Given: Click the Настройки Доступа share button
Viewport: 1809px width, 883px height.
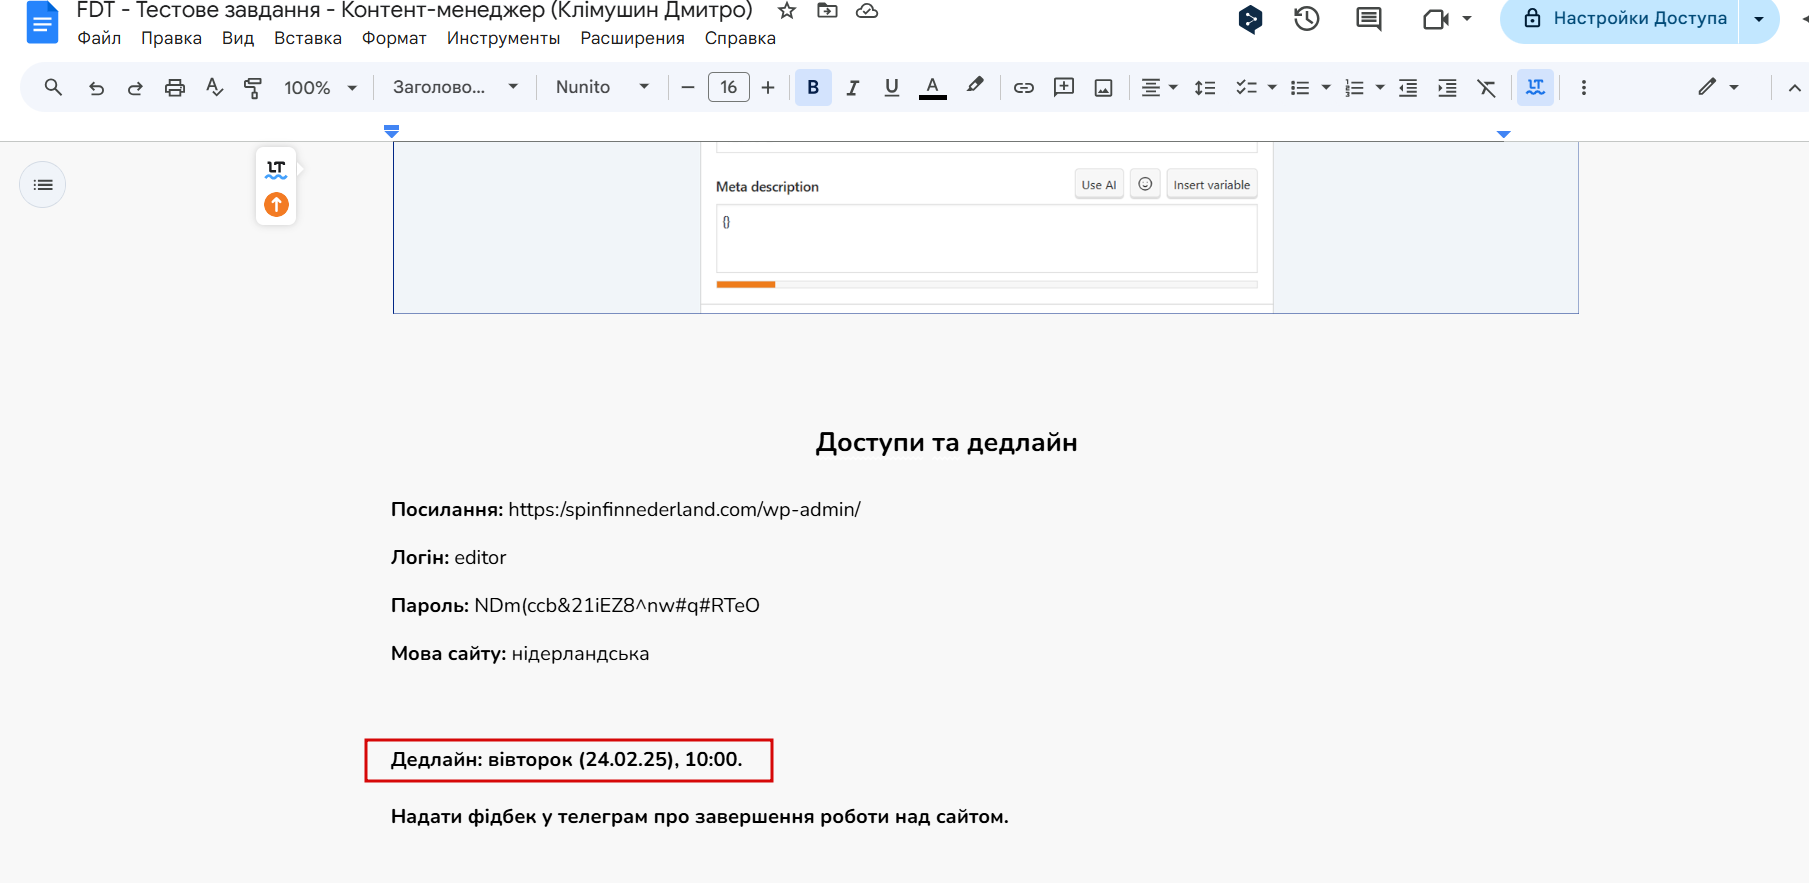Looking at the screenshot, I should (x=1620, y=19).
